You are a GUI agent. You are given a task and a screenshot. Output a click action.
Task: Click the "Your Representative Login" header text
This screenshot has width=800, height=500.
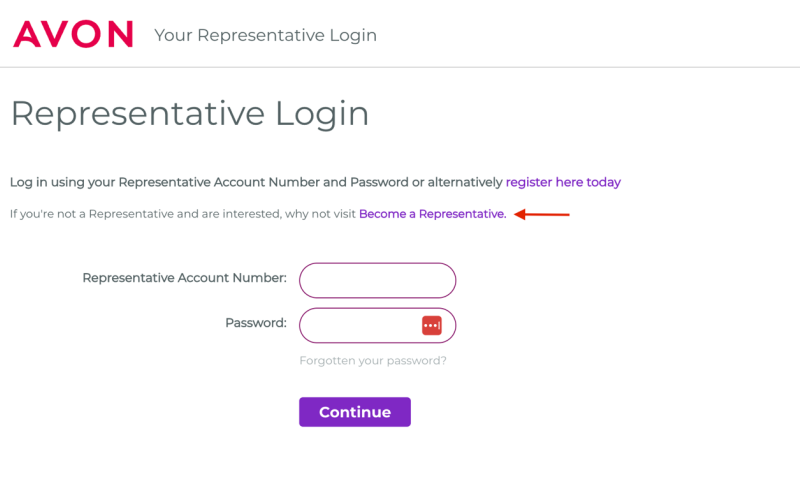coord(265,35)
